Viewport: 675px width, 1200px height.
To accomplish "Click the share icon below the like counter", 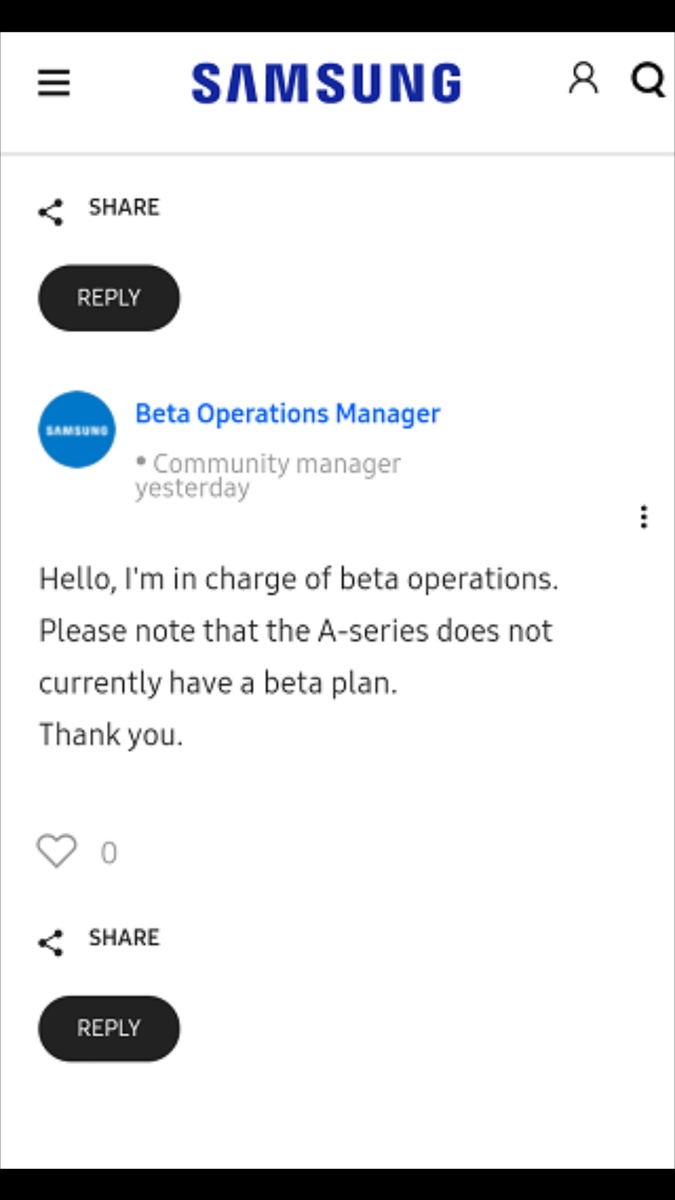I will [51, 942].
